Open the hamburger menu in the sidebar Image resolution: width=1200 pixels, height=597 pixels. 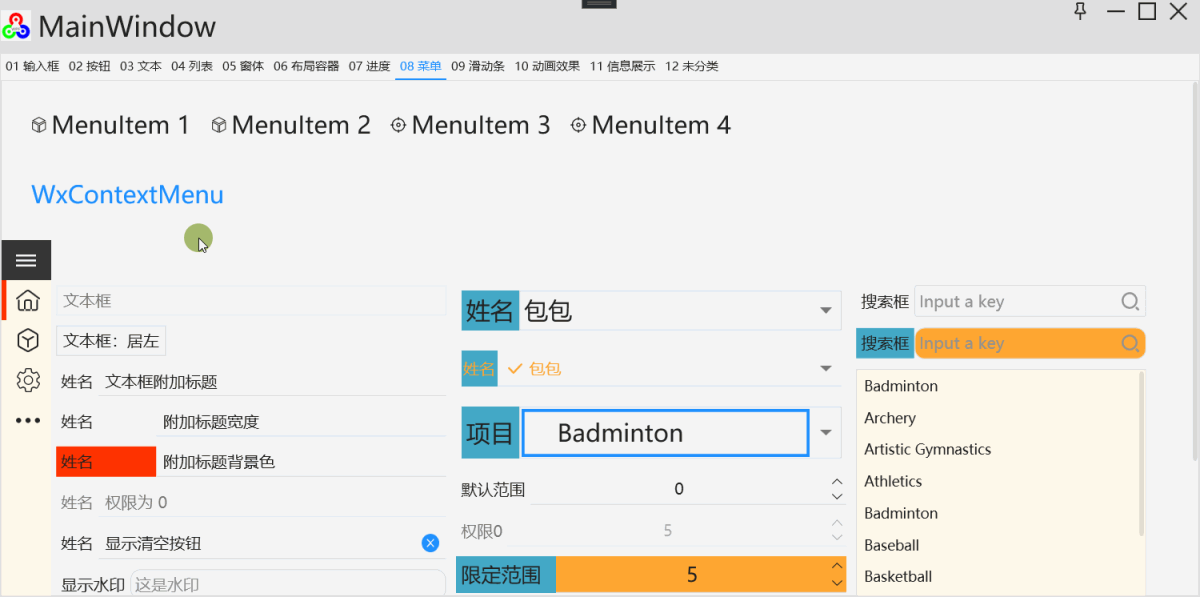[25, 259]
